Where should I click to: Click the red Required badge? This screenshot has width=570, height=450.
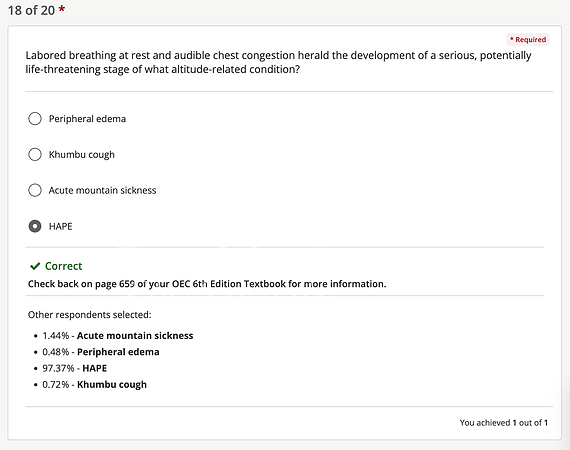pos(528,40)
